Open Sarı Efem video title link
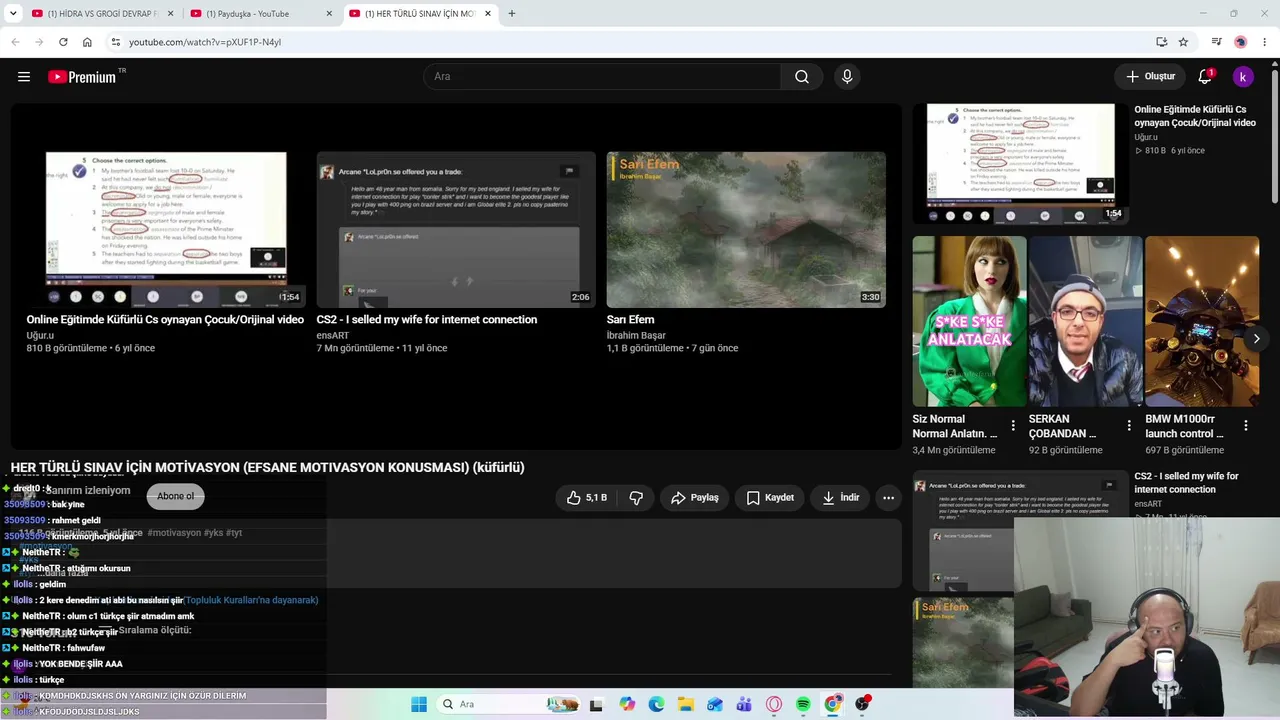Screen dimensions: 1280x720 pyautogui.click(x=630, y=320)
